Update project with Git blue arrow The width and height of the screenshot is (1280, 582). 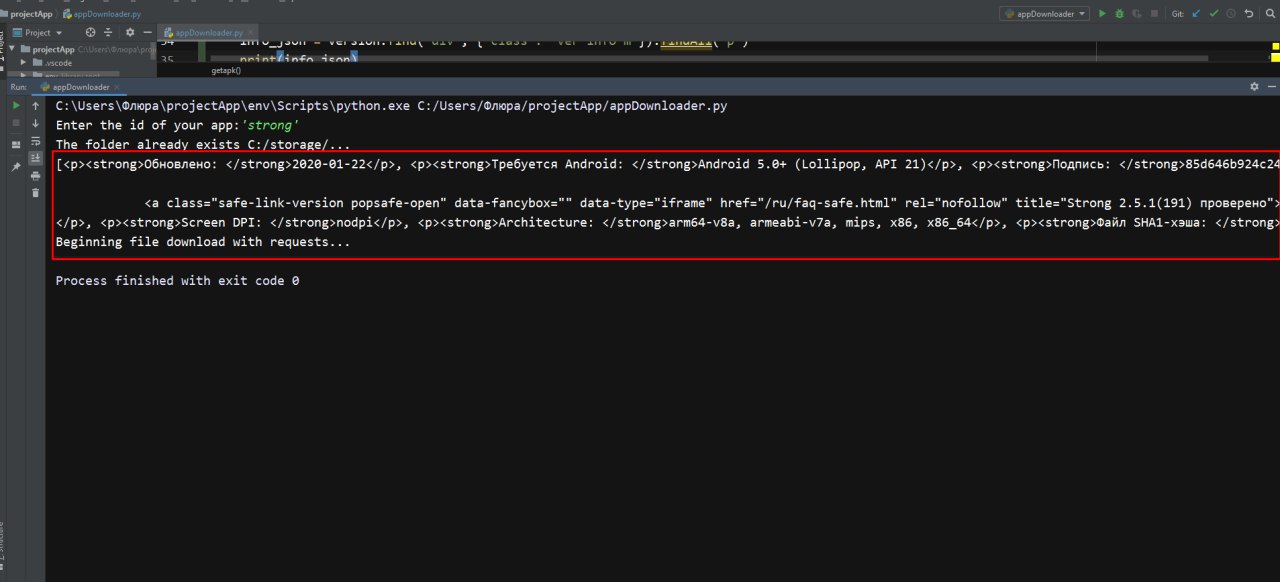point(1195,14)
